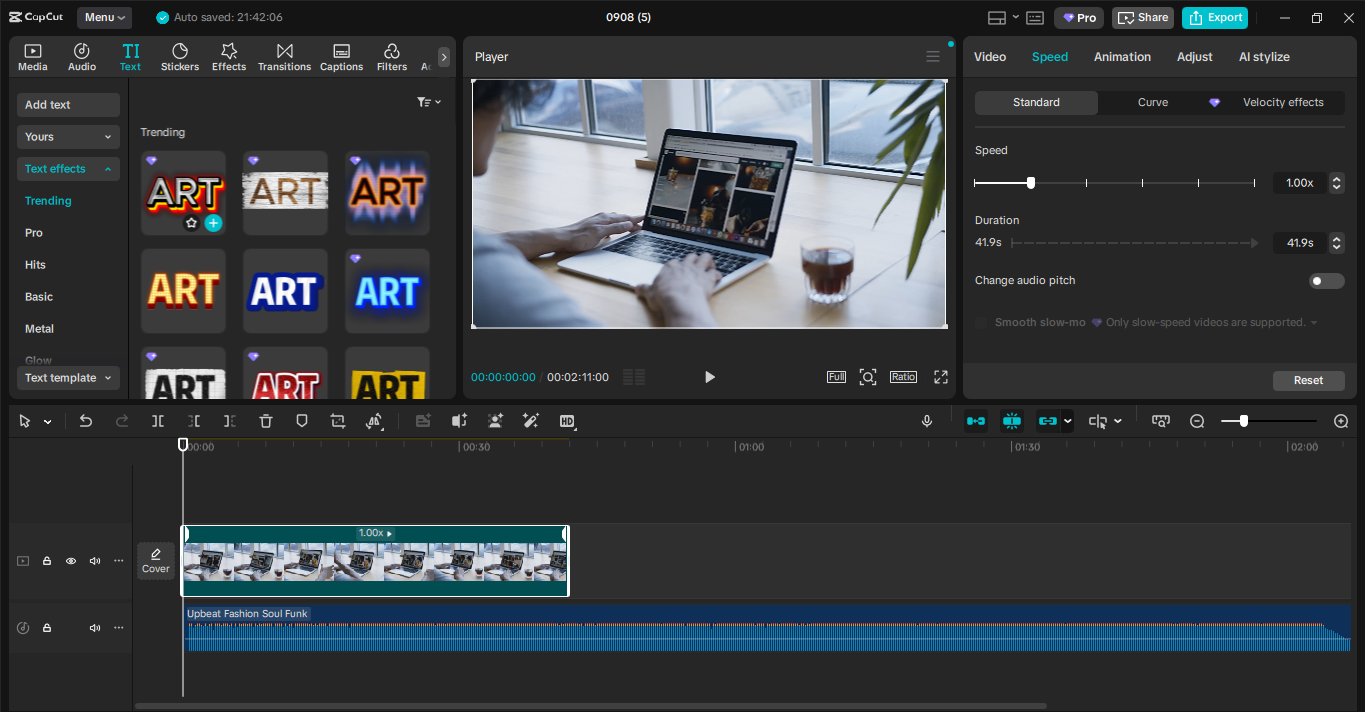Click the Mirror flip icon in the toolbar
Image resolution: width=1365 pixels, height=712 pixels.
pyautogui.click(x=375, y=421)
